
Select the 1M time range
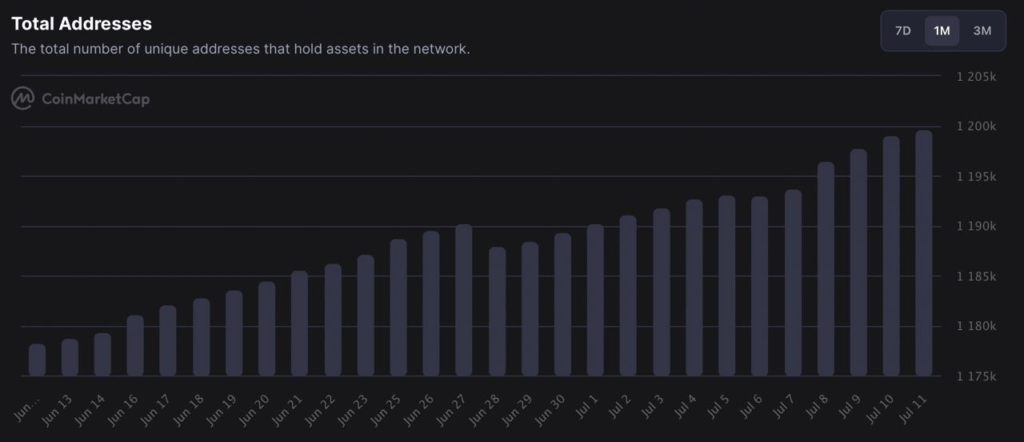[942, 31]
